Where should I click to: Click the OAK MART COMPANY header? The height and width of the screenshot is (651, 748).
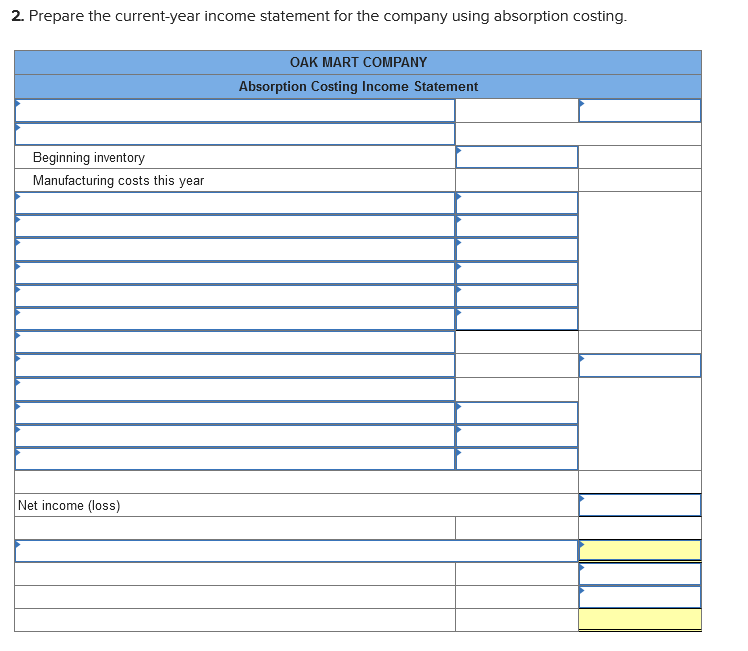tap(358, 62)
